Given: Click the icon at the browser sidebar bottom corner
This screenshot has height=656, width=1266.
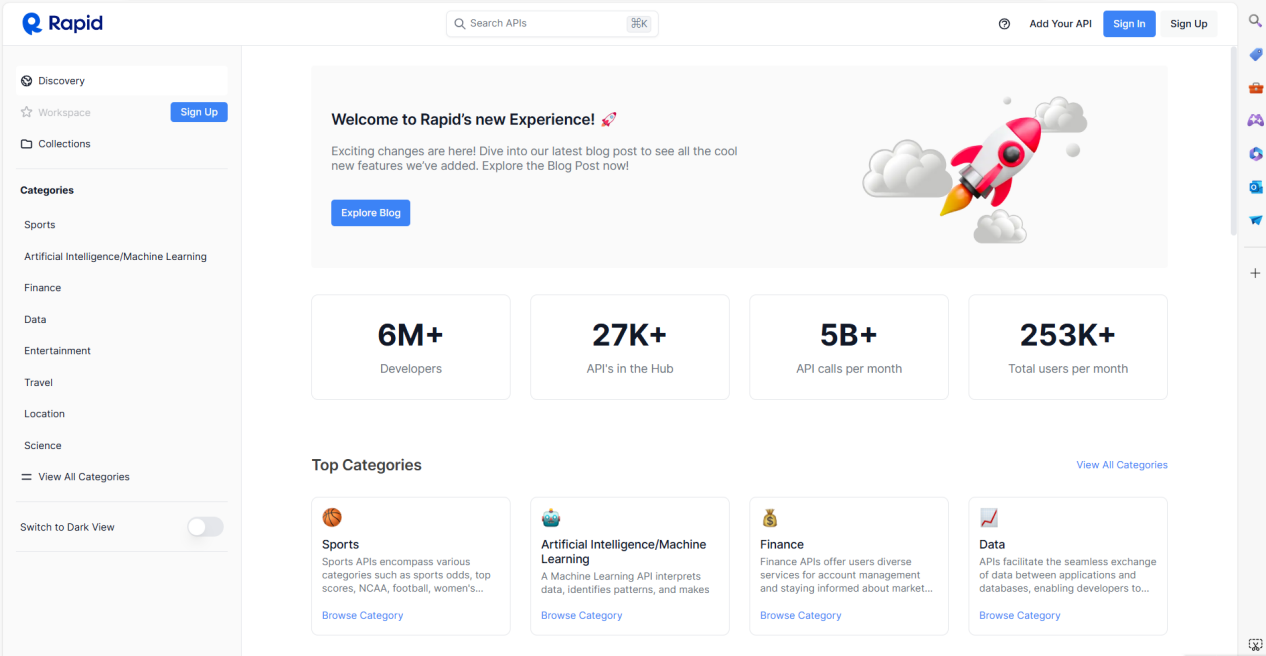Looking at the screenshot, I should click(x=1256, y=645).
